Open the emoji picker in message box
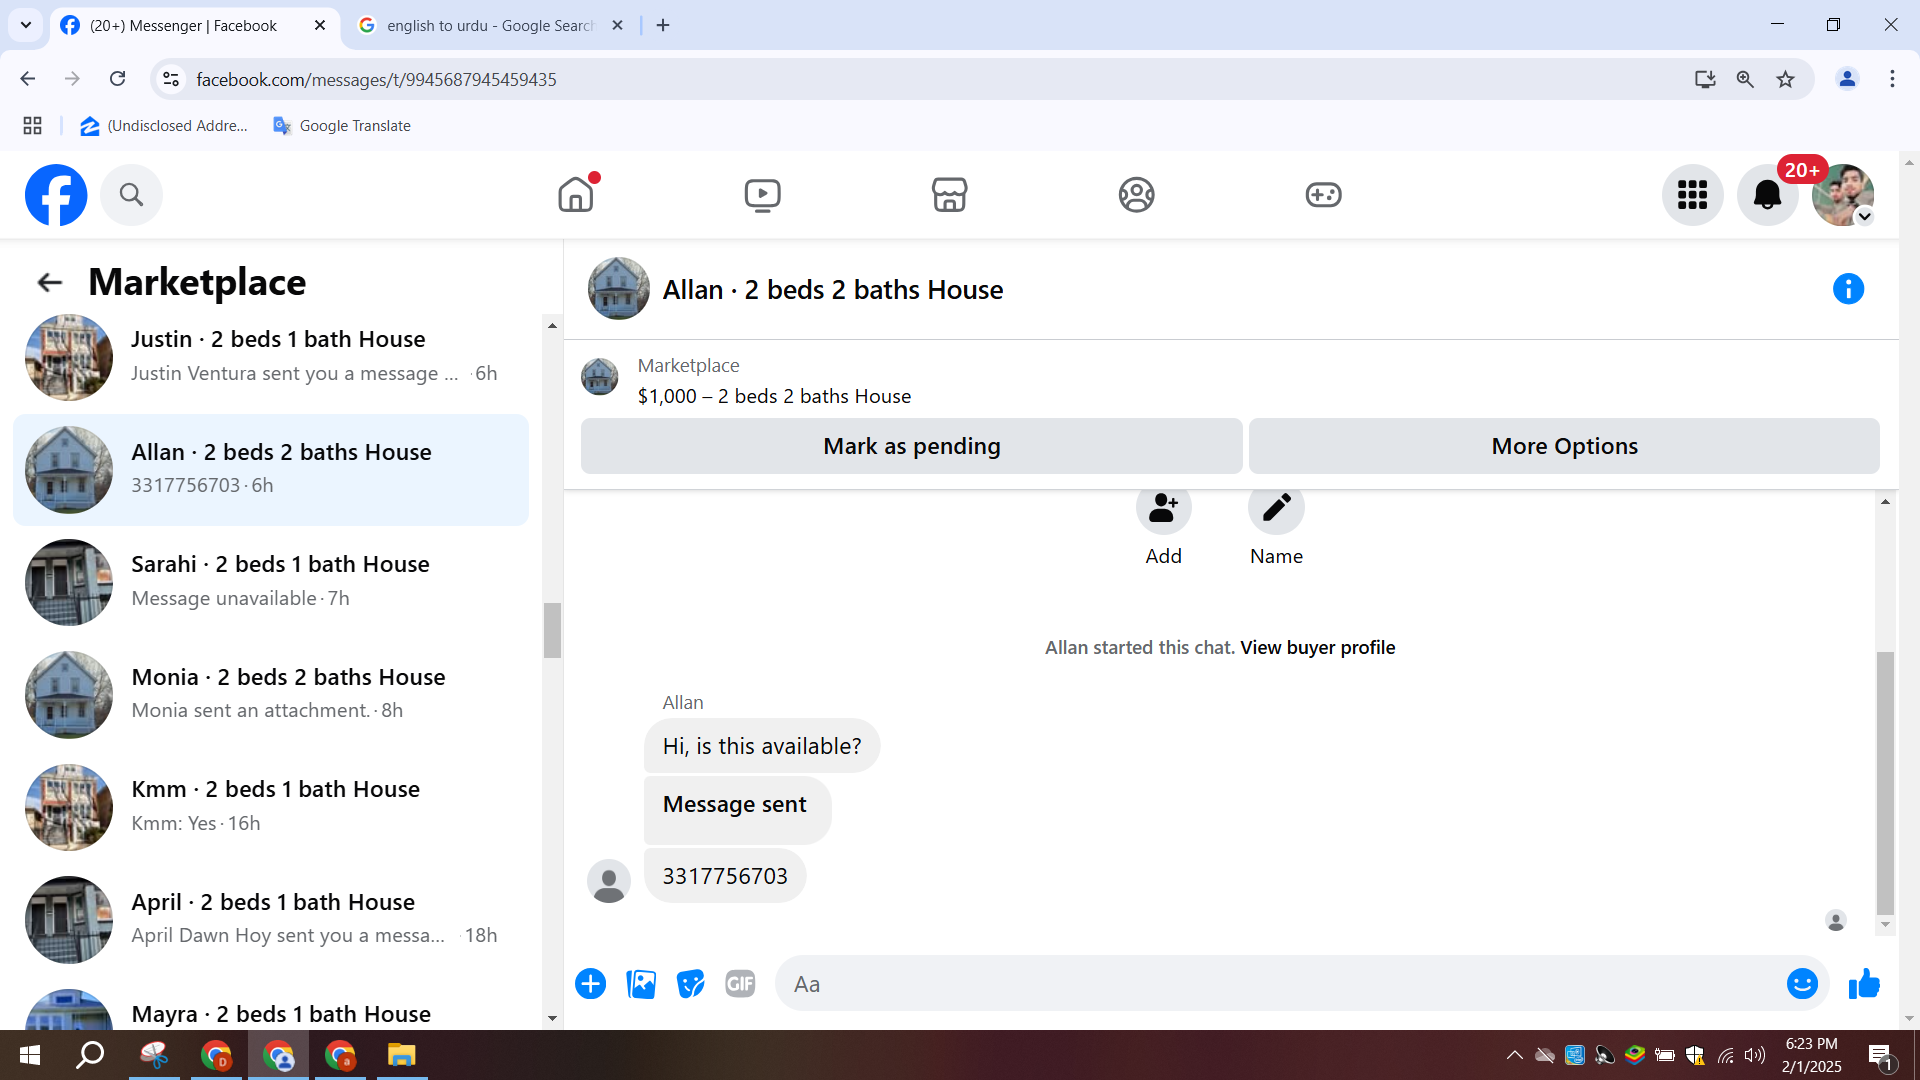1920x1080 pixels. 1802,984
